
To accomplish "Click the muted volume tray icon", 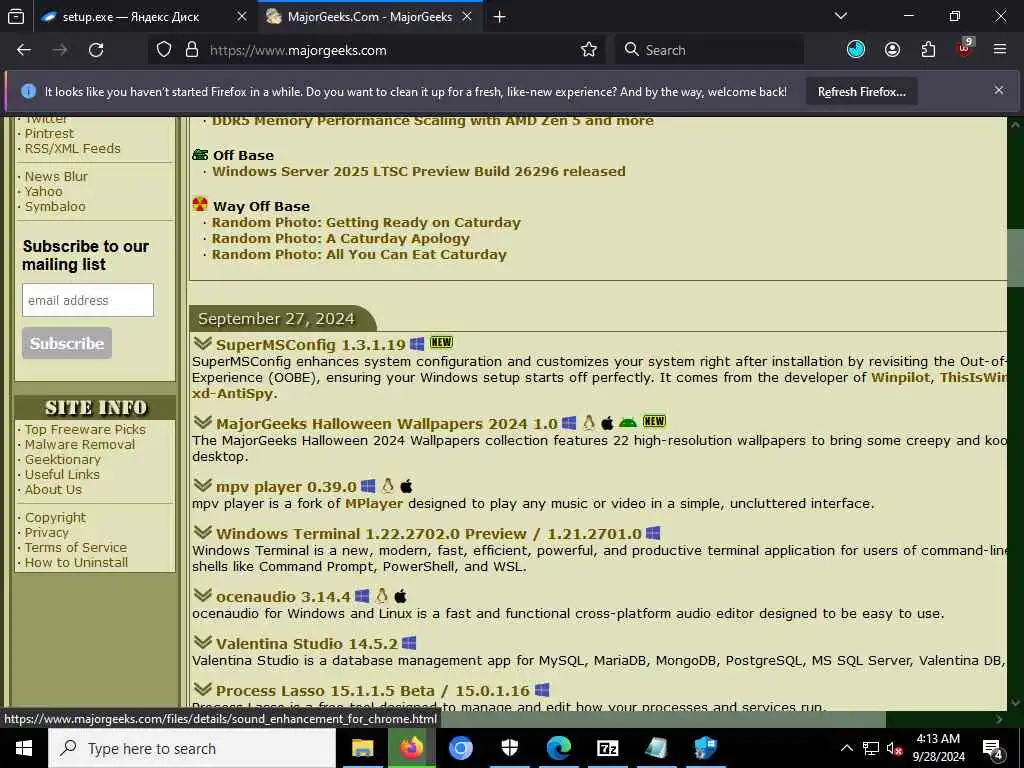I will click(x=895, y=748).
